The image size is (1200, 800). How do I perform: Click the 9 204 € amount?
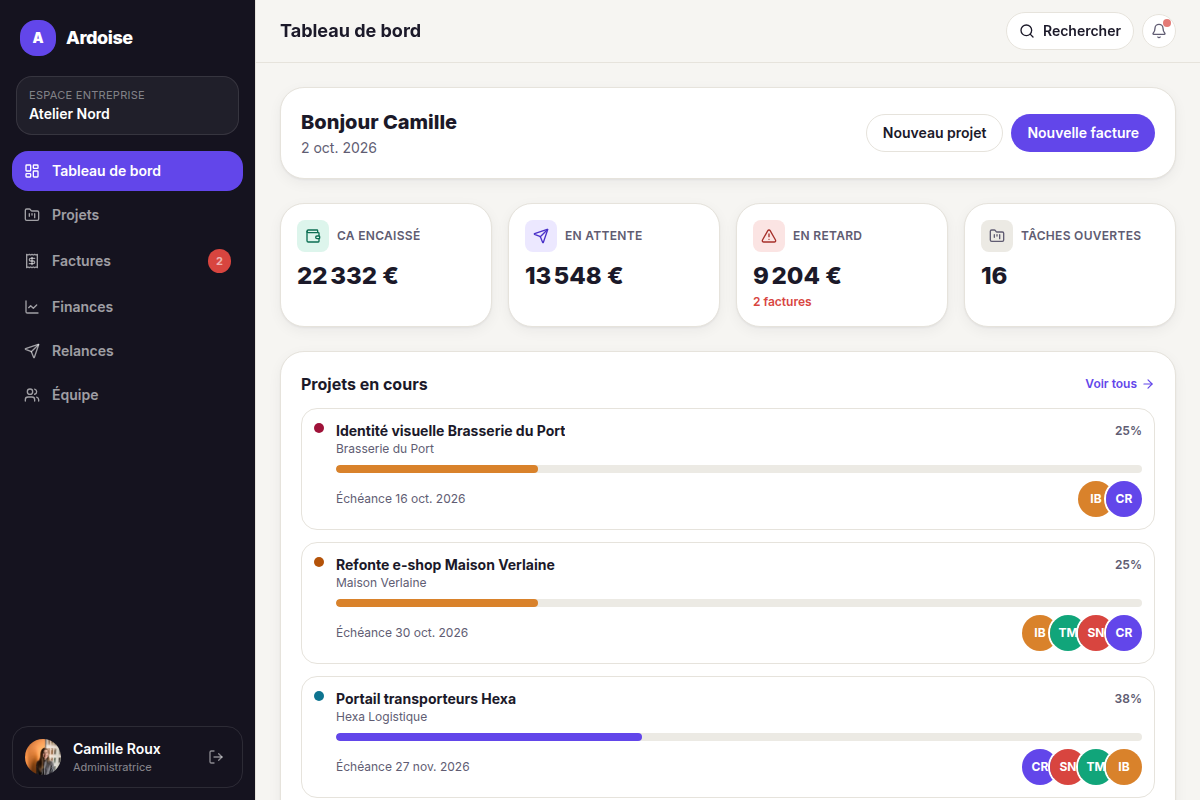[797, 276]
